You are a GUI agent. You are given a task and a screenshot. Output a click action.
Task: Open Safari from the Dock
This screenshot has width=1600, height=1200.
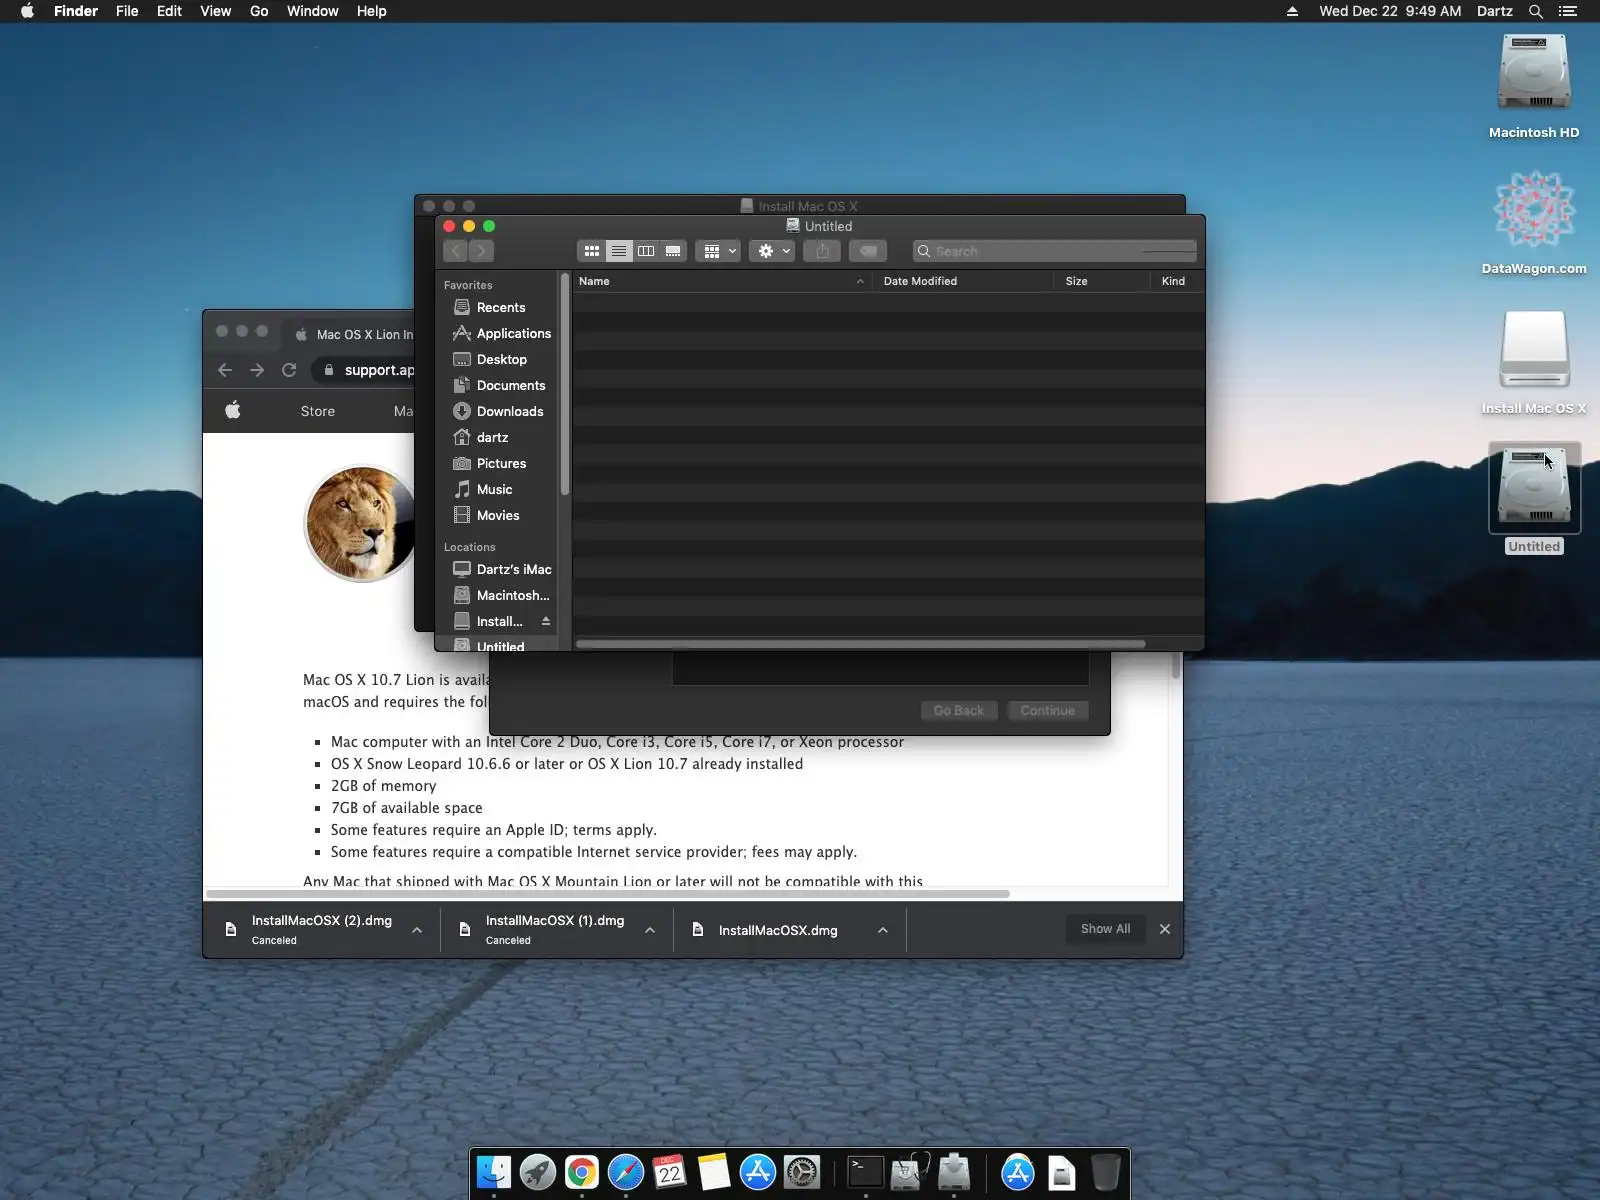coord(626,1172)
